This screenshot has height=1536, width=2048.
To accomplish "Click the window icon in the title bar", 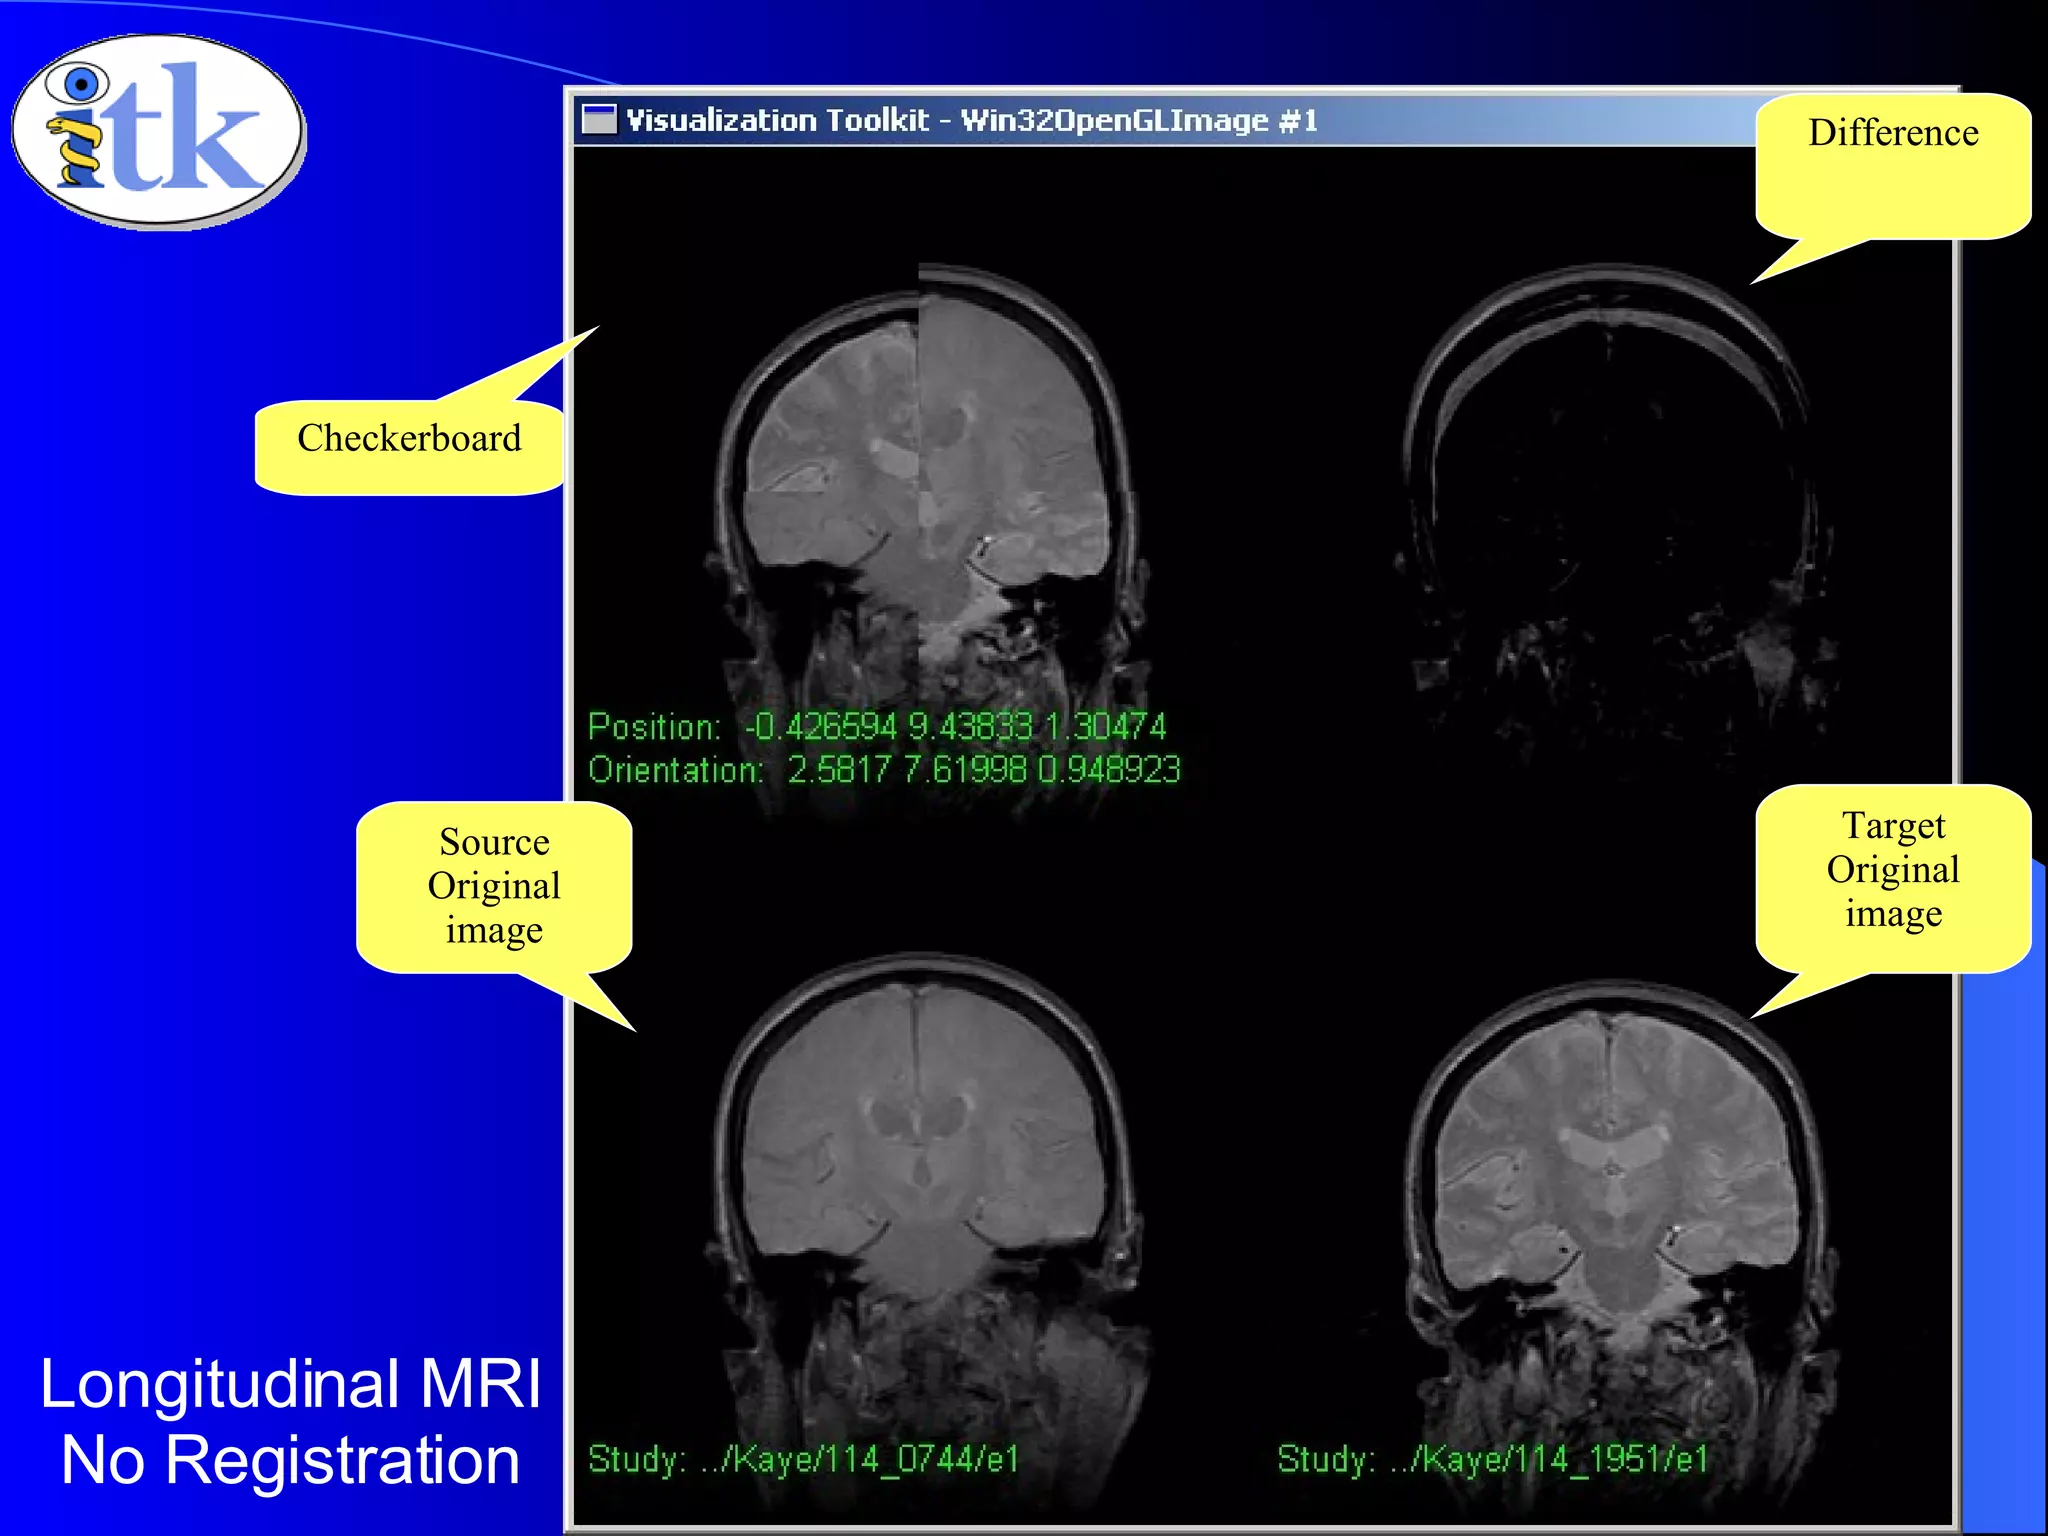I will [599, 119].
